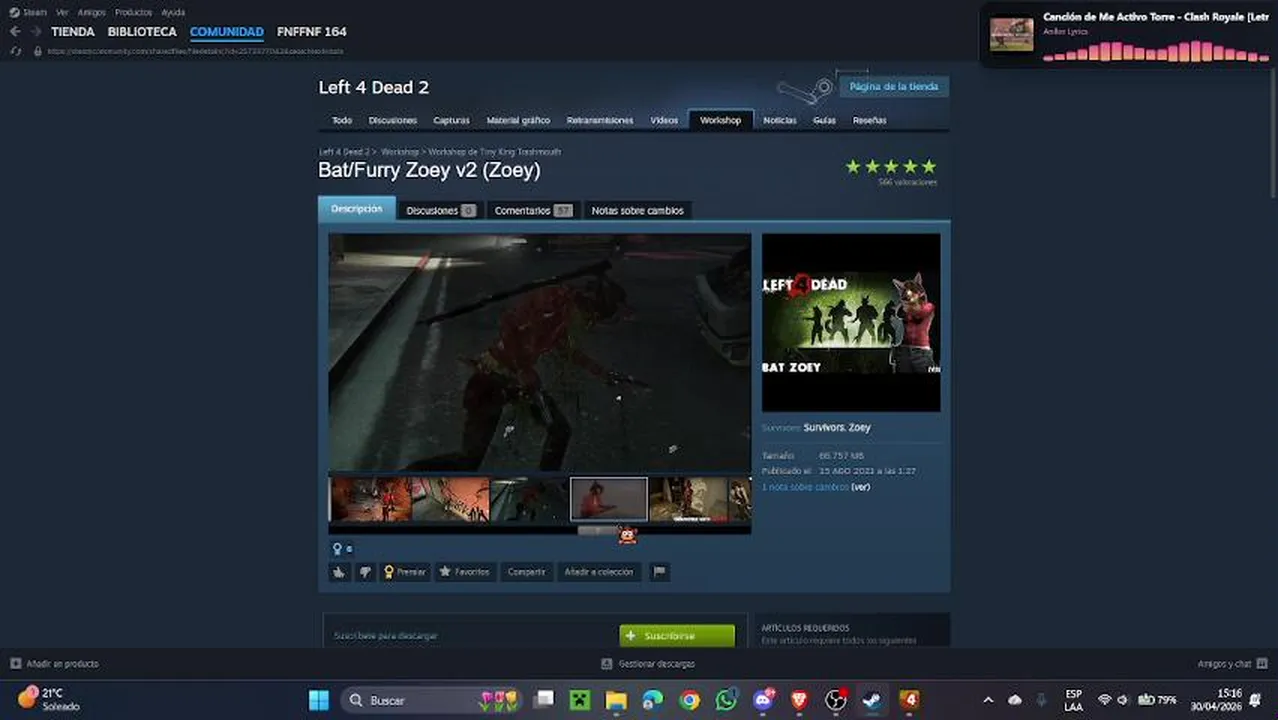The image size is (1278, 720).
Task: Open Discord from the taskbar
Action: (x=764, y=700)
